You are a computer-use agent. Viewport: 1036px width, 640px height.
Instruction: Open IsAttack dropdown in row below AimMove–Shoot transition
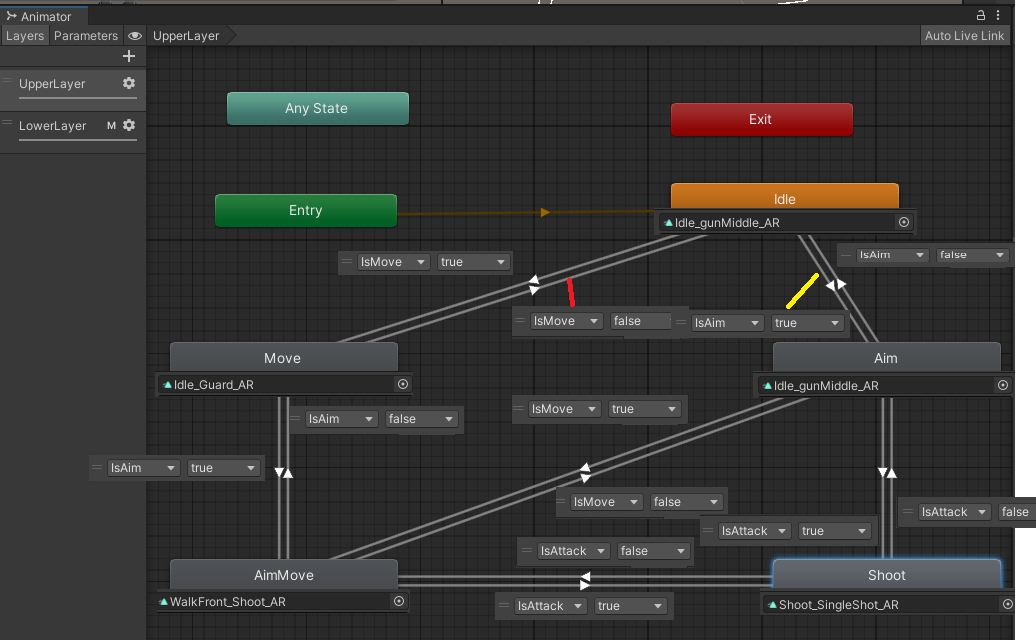point(550,606)
